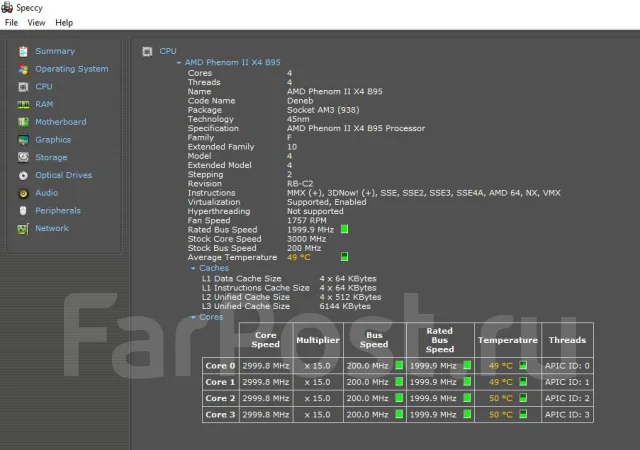Open the Audio section link
Screen dimensions: 640x450
click(x=47, y=193)
